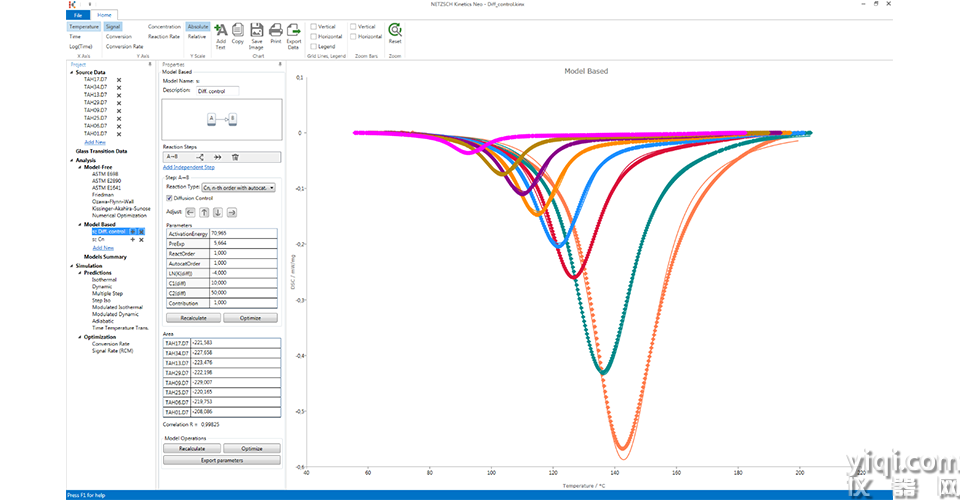Screen dimensions: 960x500
Task: Select Temperature for X axis
Action: 84,27
